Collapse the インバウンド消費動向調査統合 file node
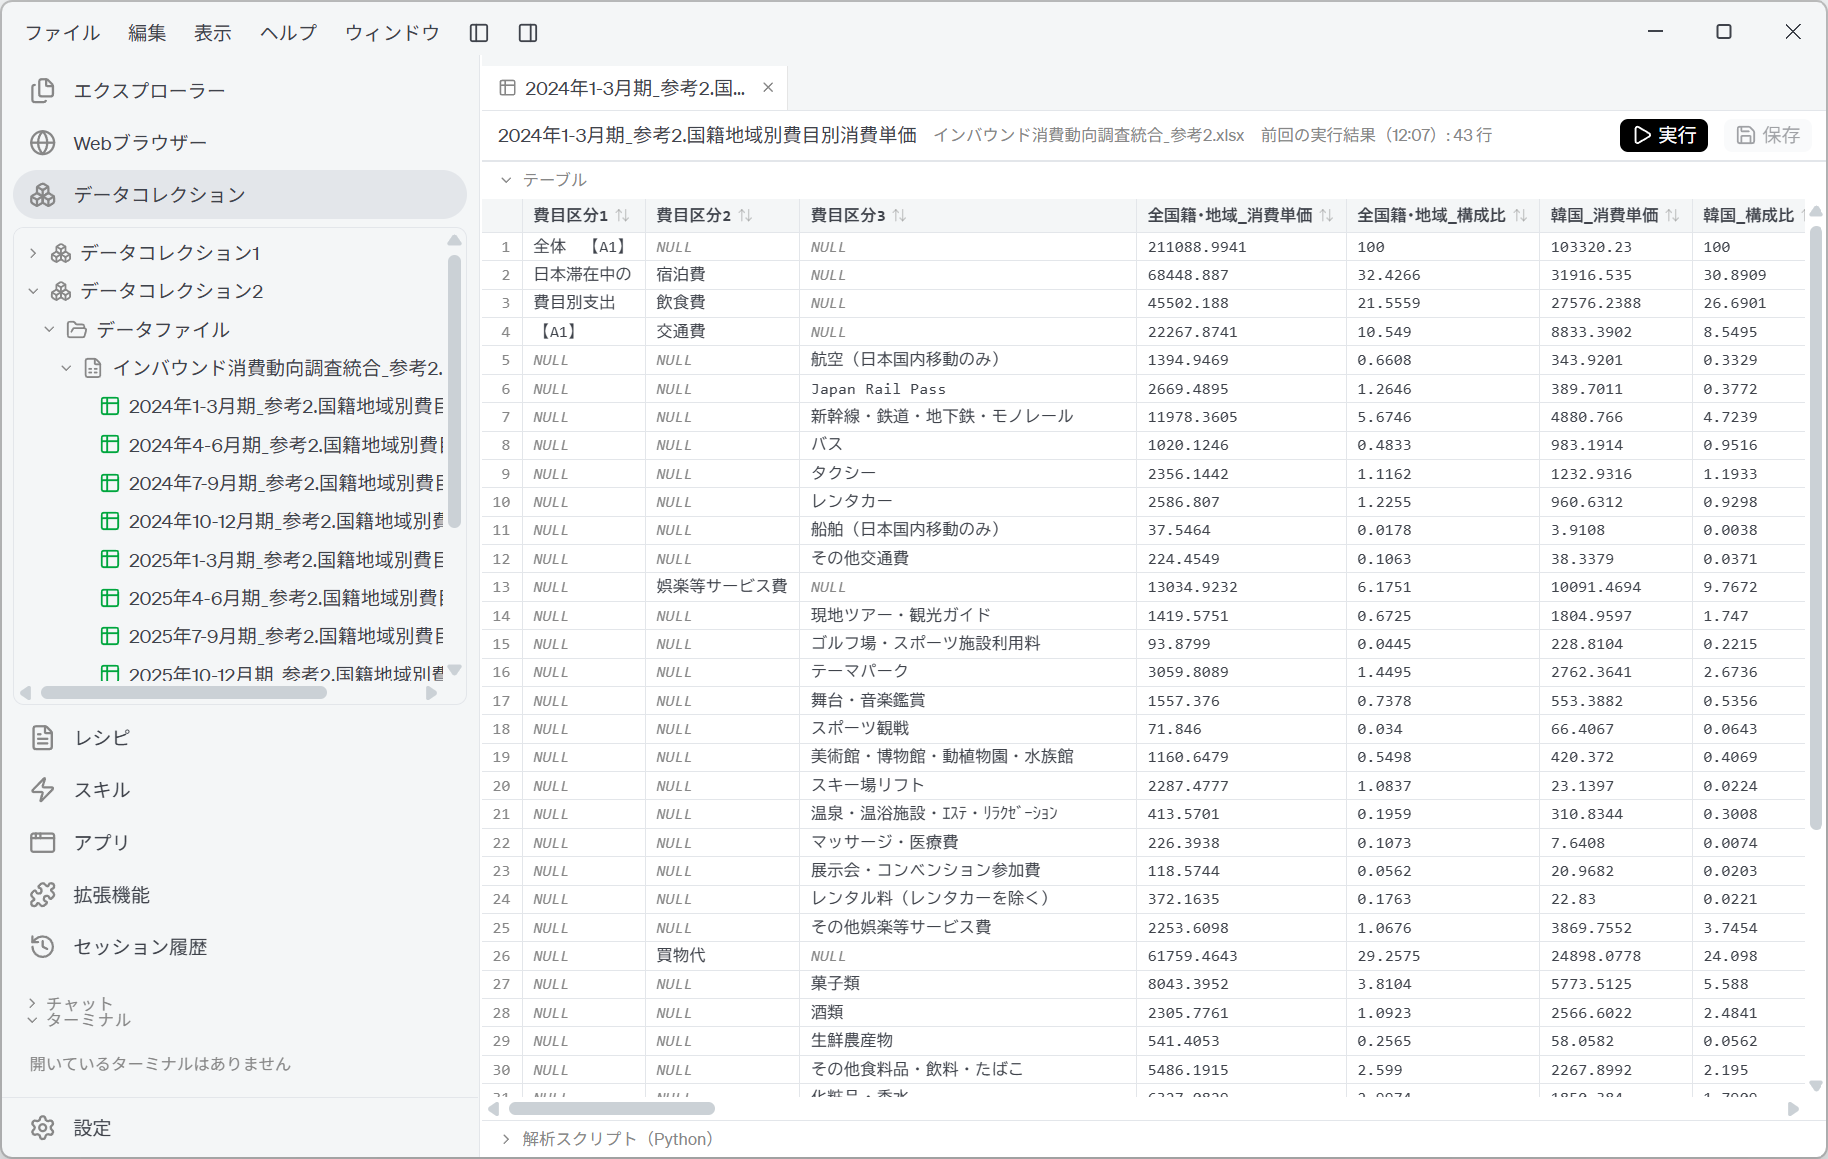1828x1159 pixels. 66,368
